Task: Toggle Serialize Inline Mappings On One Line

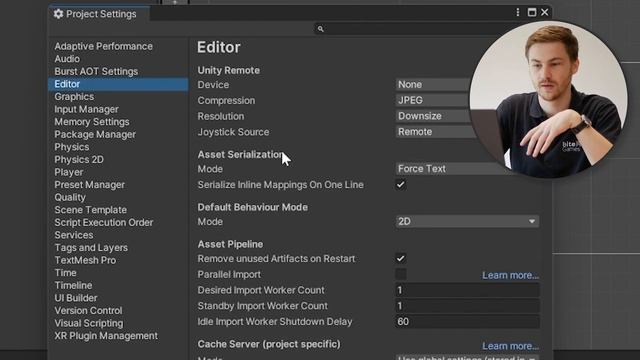Action: pyautogui.click(x=400, y=184)
